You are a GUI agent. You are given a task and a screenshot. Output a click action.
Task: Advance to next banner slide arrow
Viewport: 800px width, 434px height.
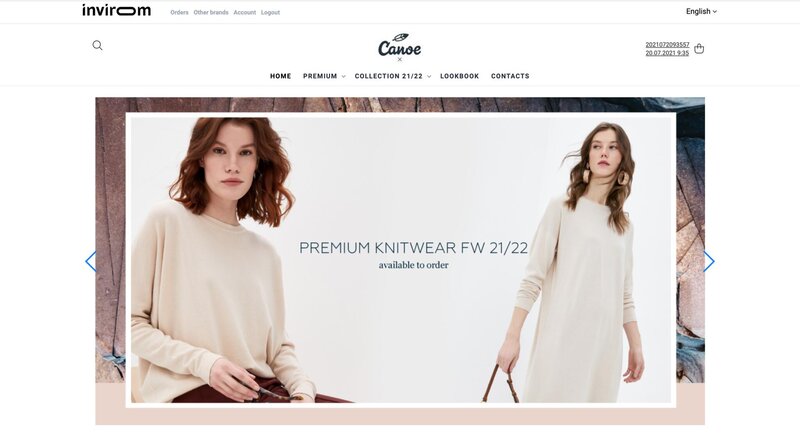709,262
